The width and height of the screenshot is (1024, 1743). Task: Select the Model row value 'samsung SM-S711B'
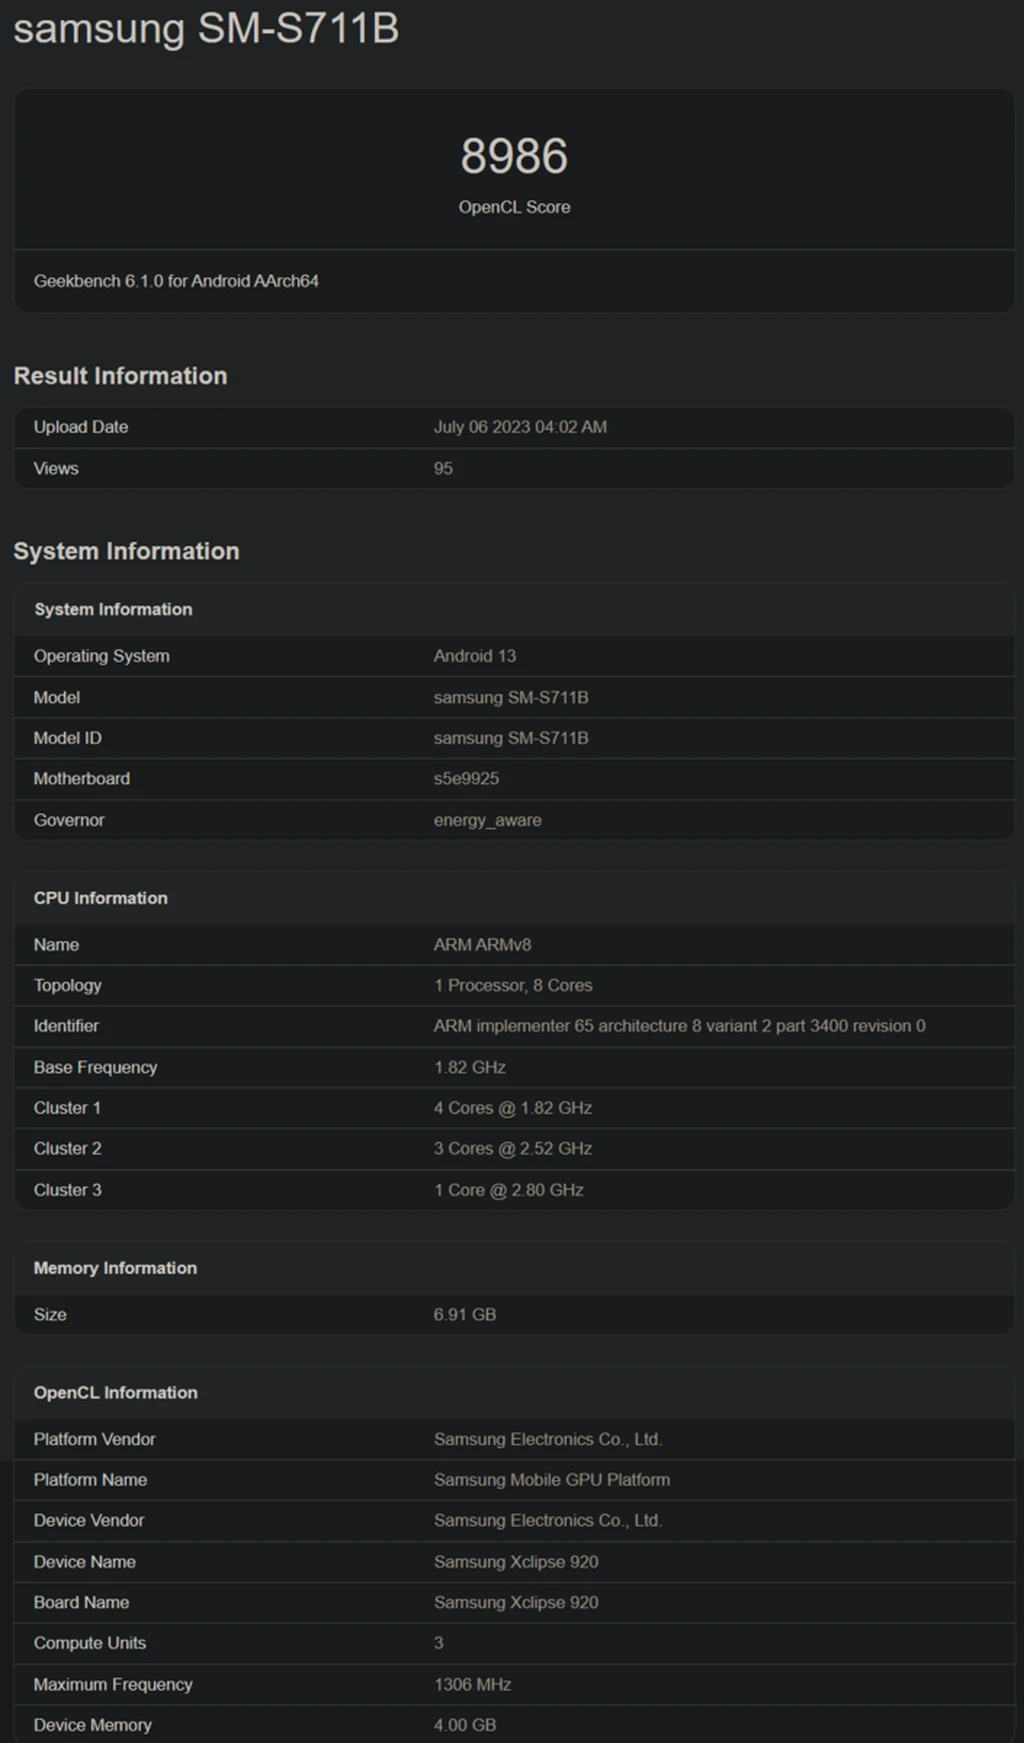click(x=511, y=697)
